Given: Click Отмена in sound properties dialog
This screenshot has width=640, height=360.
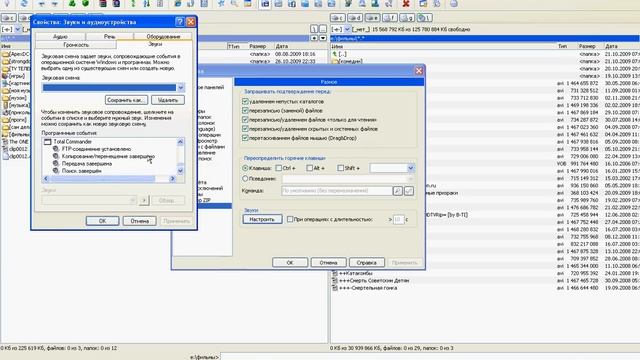Looking at the screenshot, I should (x=140, y=221).
